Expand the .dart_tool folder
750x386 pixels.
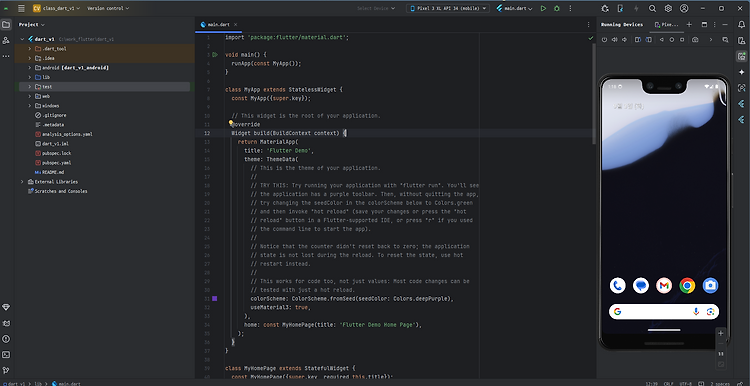pyautogui.click(x=30, y=48)
